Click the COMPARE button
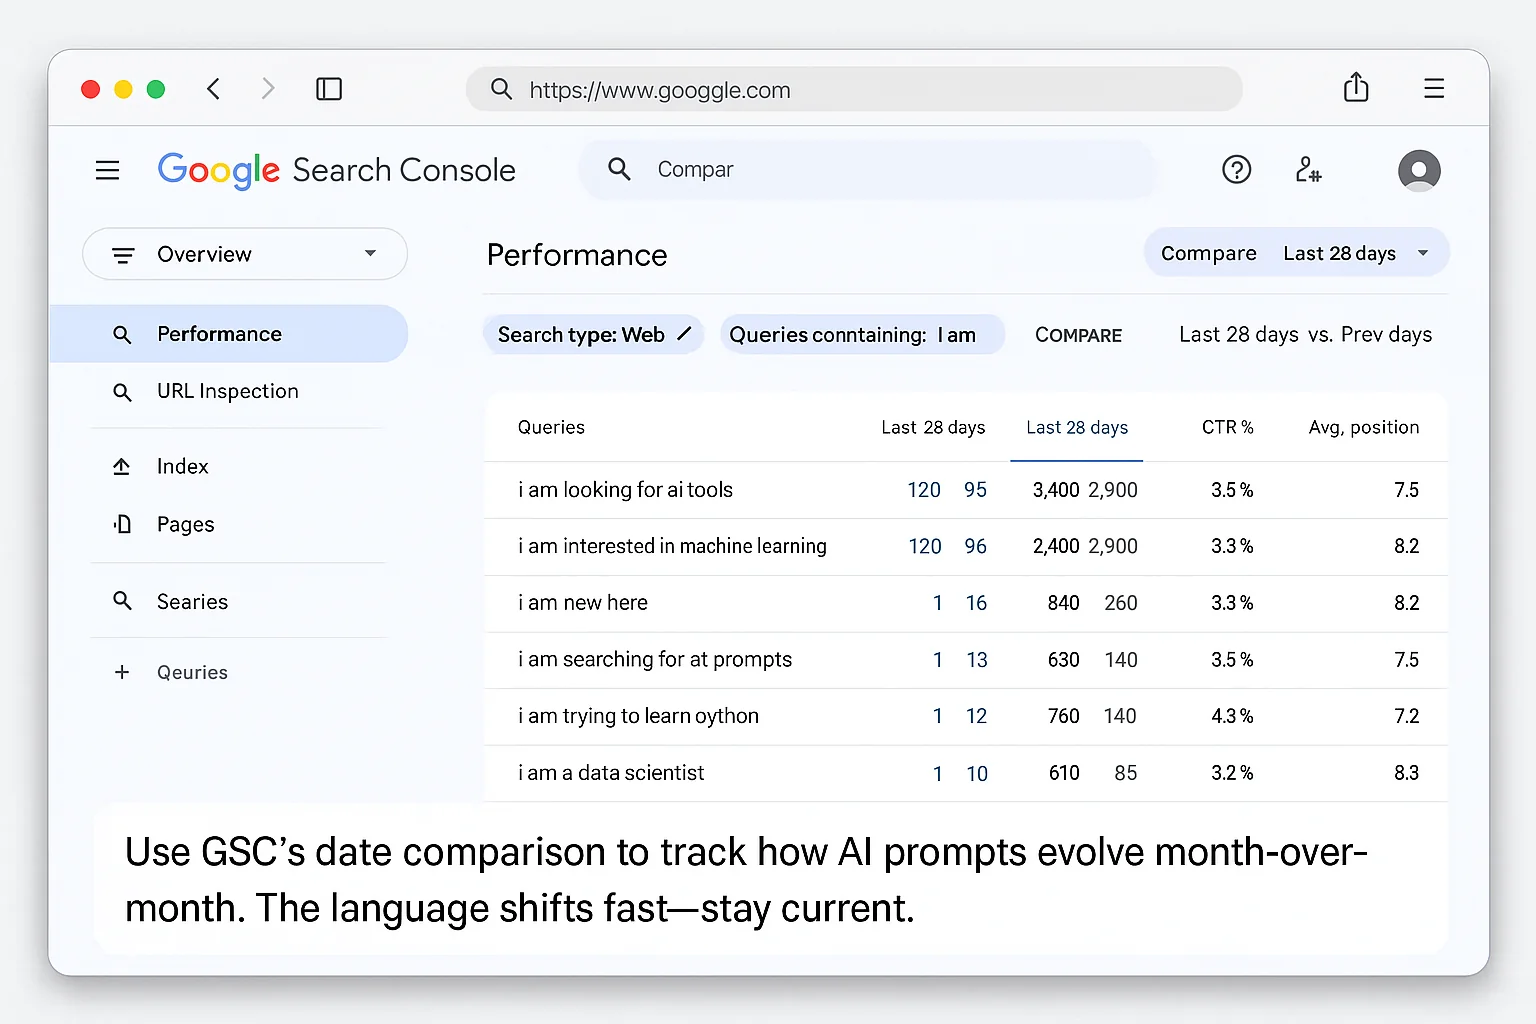This screenshot has width=1536, height=1024. coord(1078,335)
